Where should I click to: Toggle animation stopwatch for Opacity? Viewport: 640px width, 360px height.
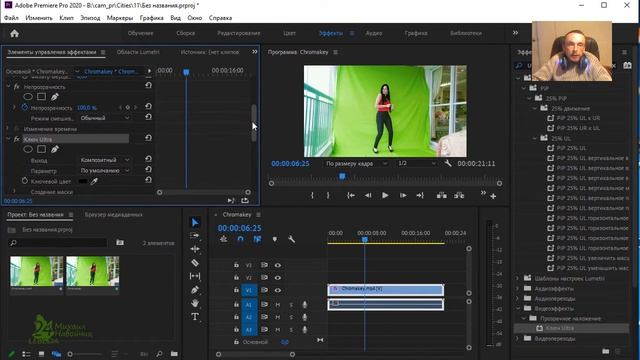click(x=24, y=108)
